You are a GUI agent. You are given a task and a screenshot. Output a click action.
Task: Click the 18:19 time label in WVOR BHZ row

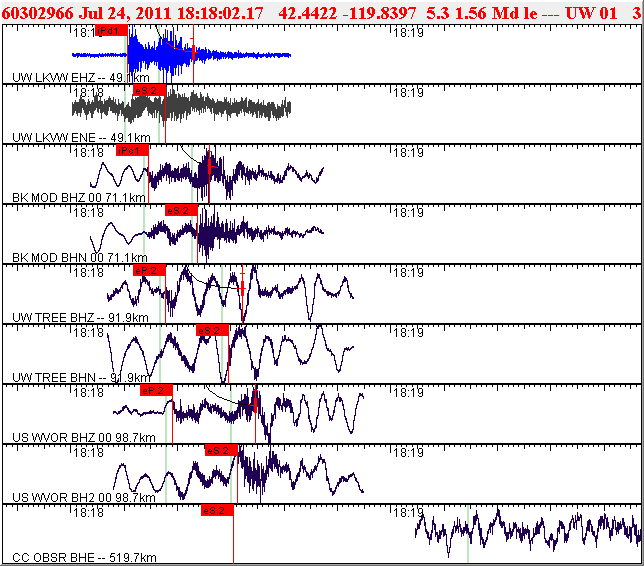[x=408, y=392]
